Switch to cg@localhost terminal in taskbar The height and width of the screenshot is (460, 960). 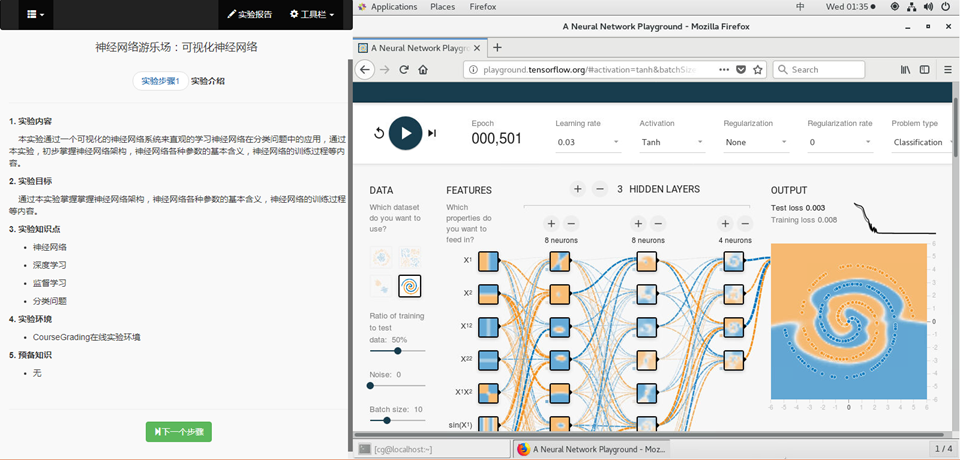(433, 449)
